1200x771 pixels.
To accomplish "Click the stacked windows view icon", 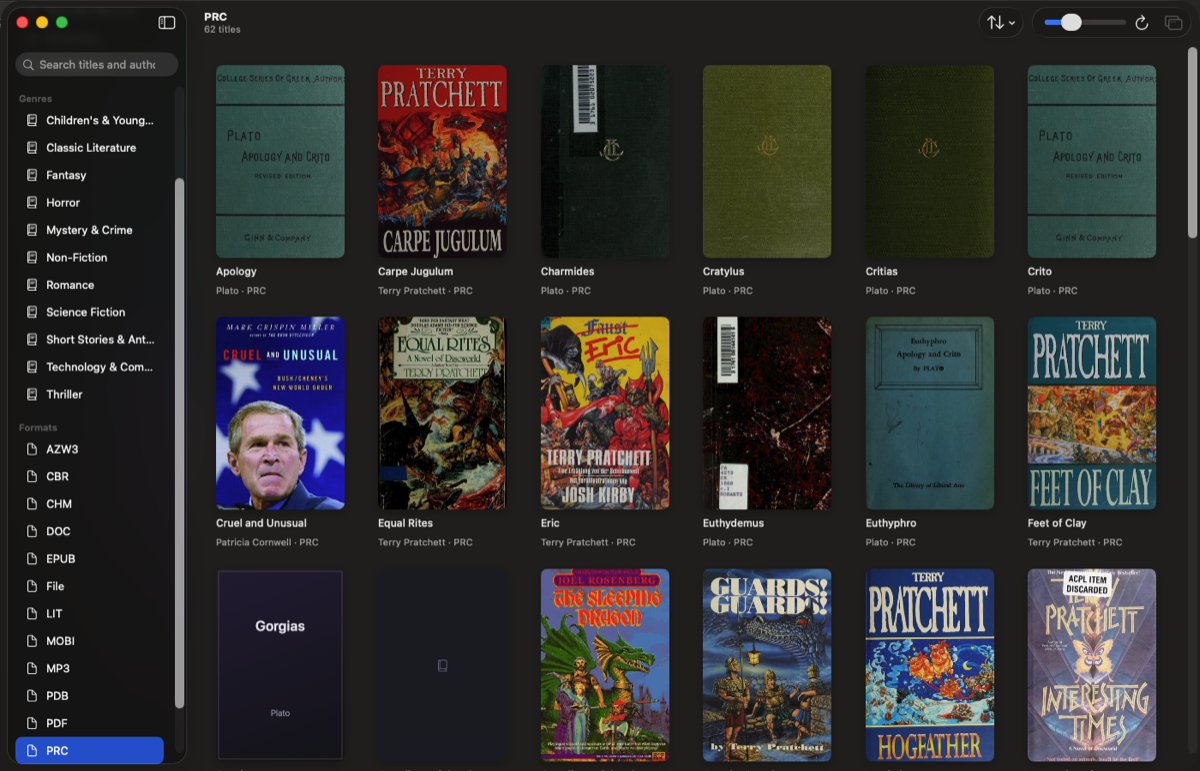I will point(1173,22).
